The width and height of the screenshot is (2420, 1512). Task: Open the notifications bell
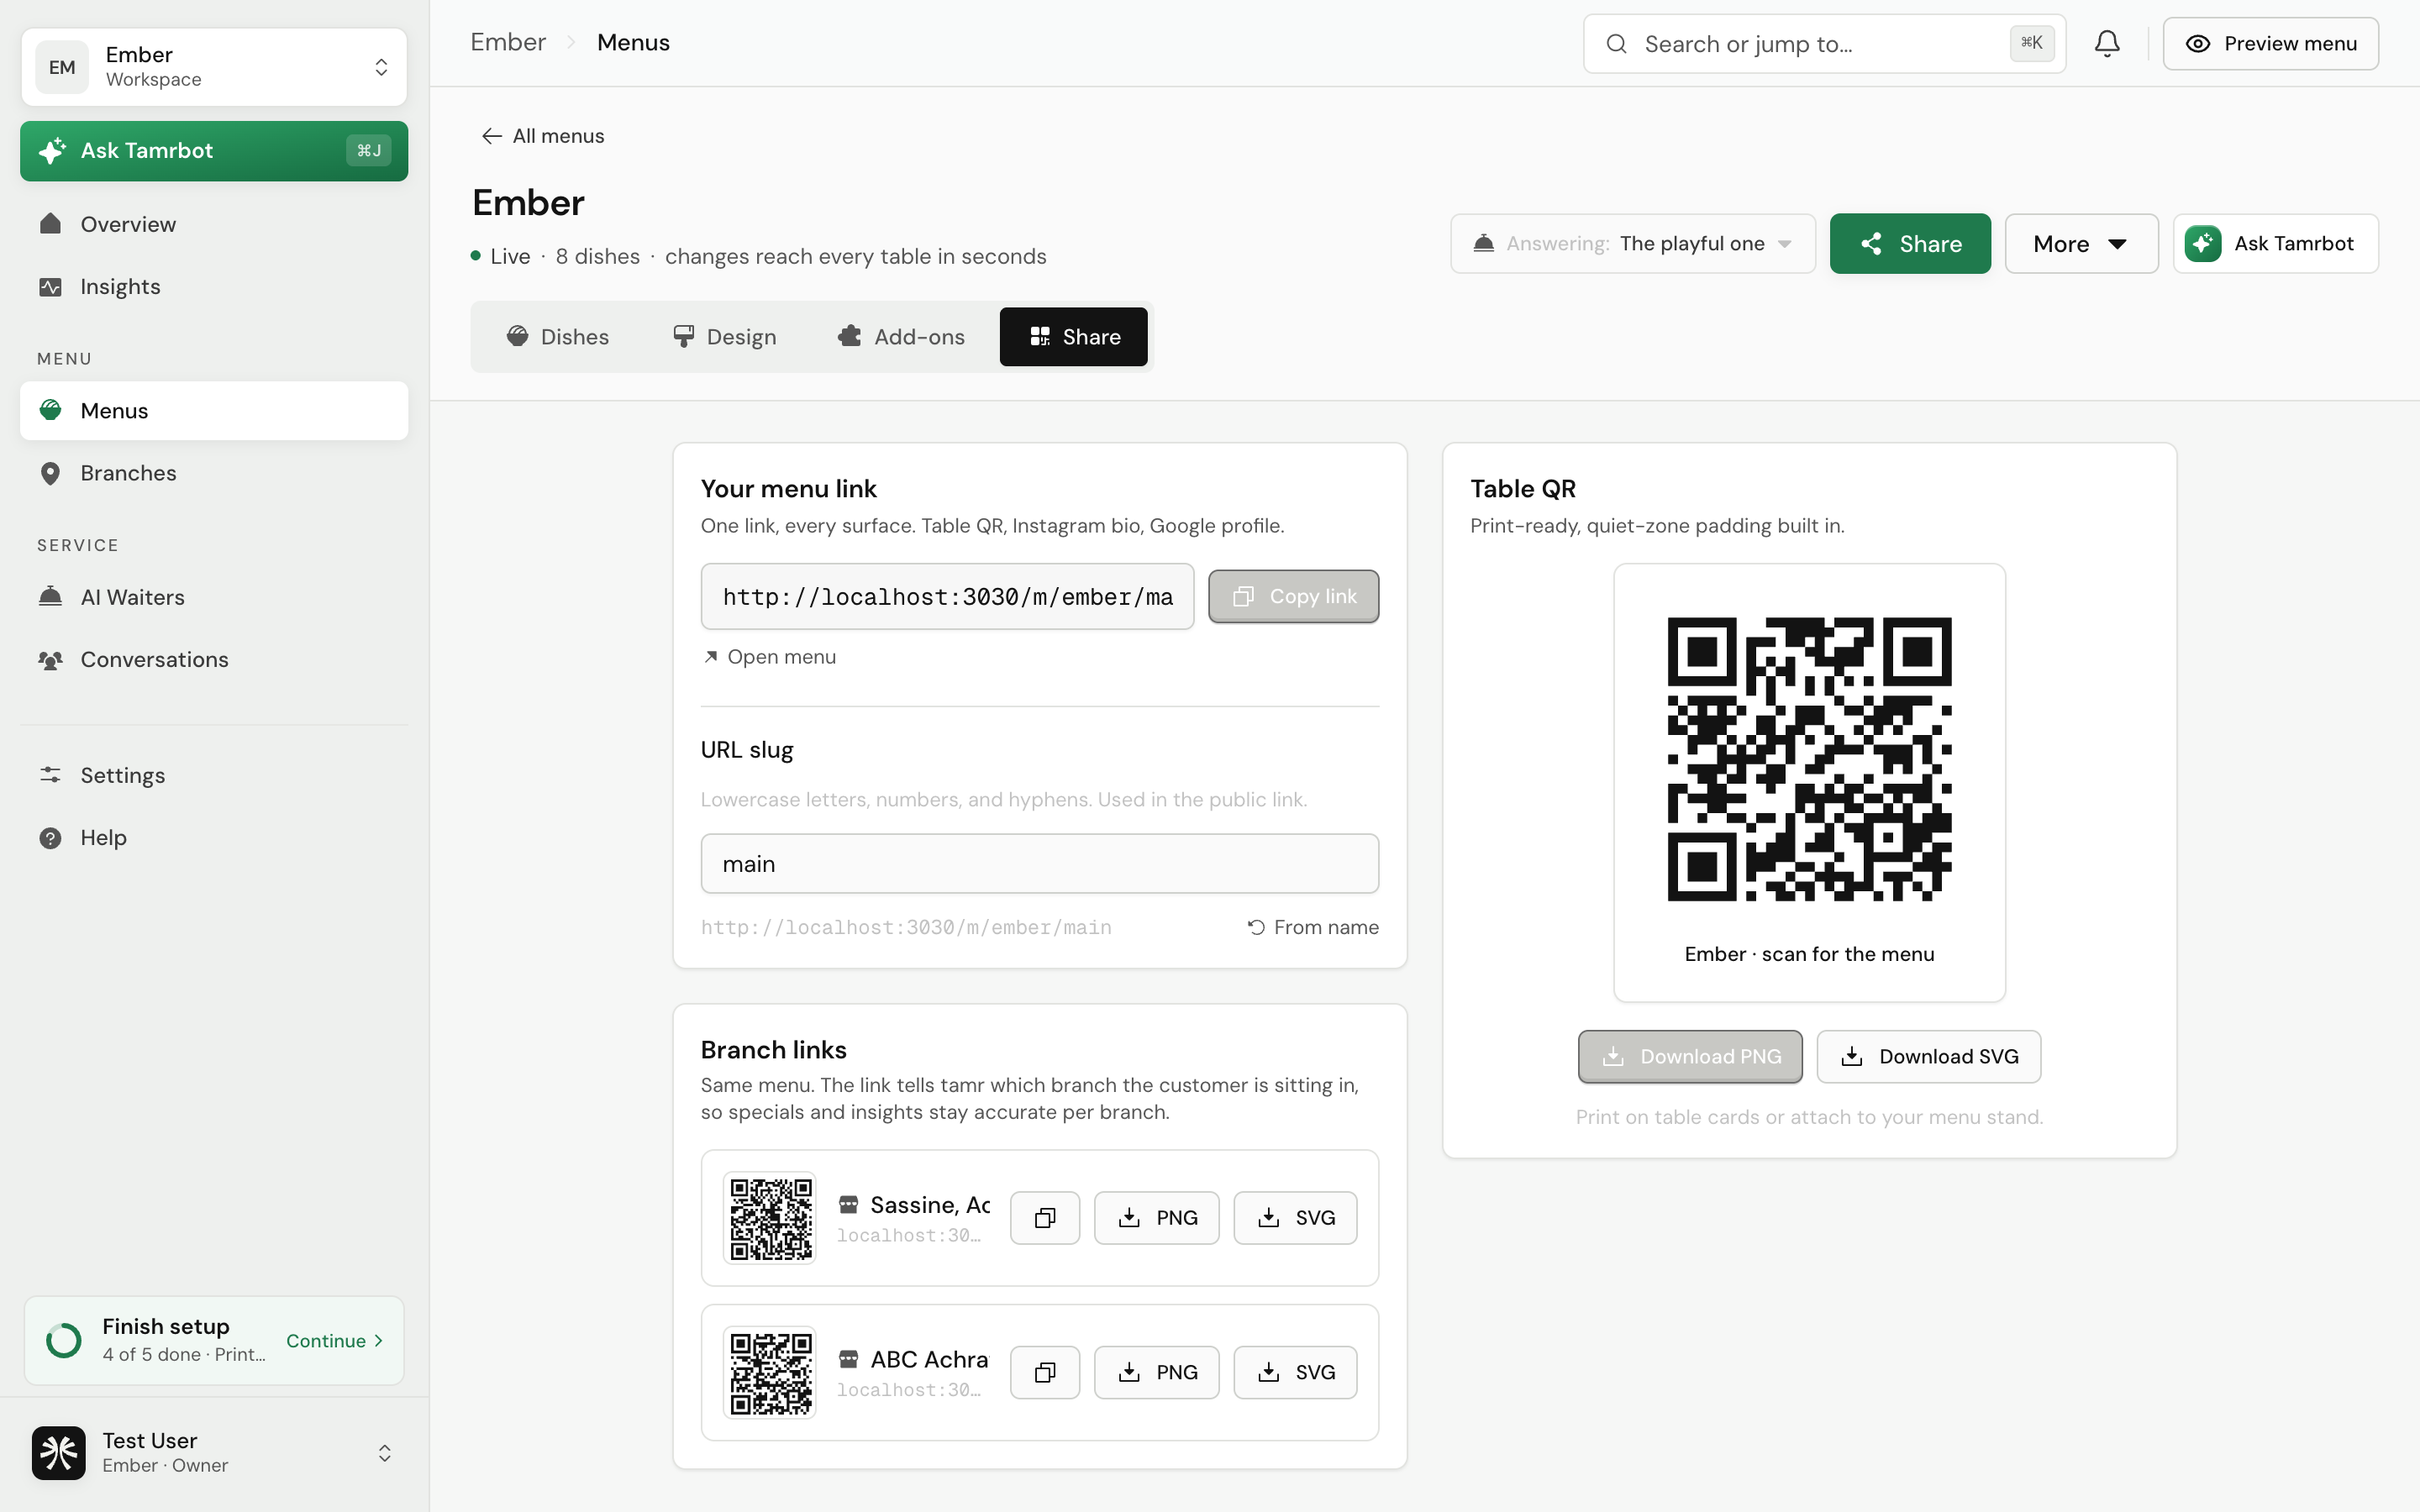point(2107,43)
